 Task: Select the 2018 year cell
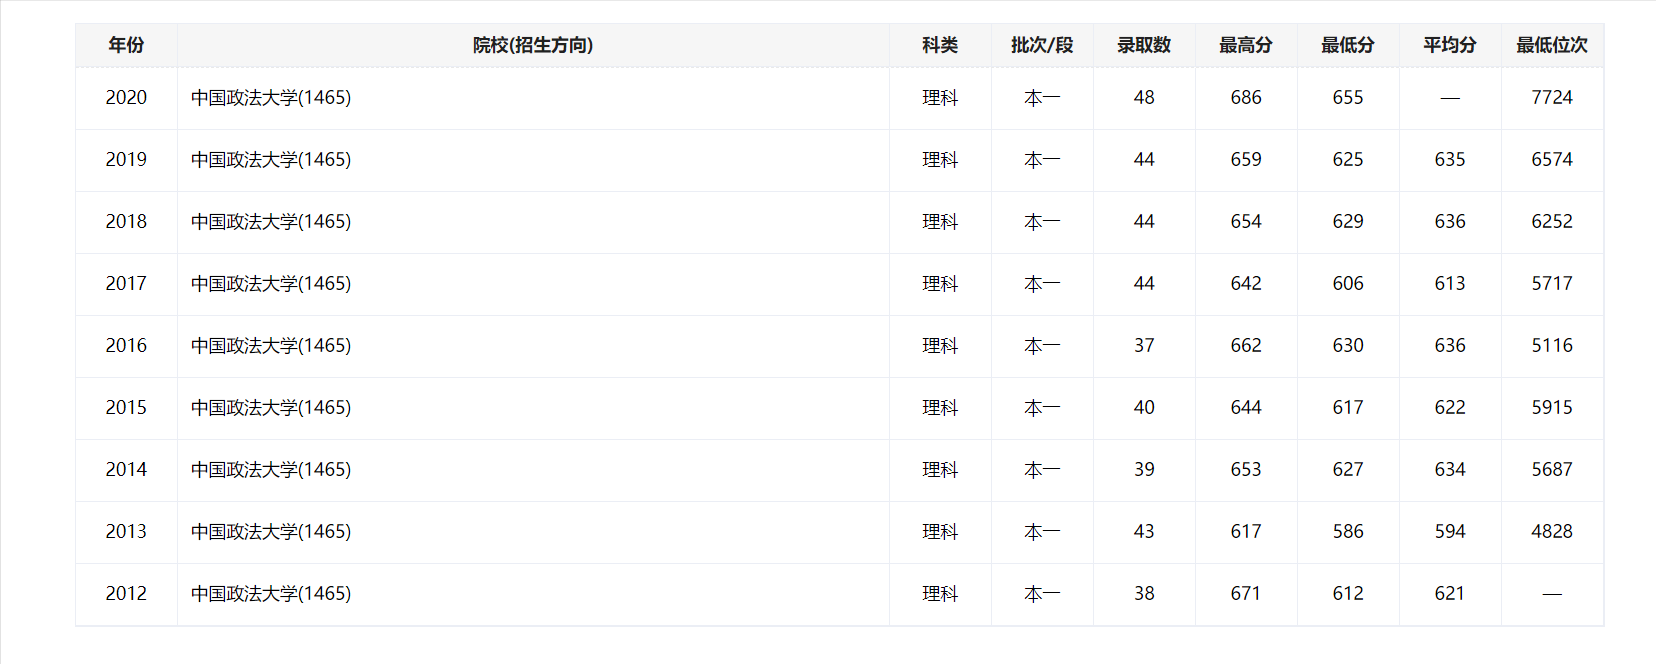click(x=126, y=221)
